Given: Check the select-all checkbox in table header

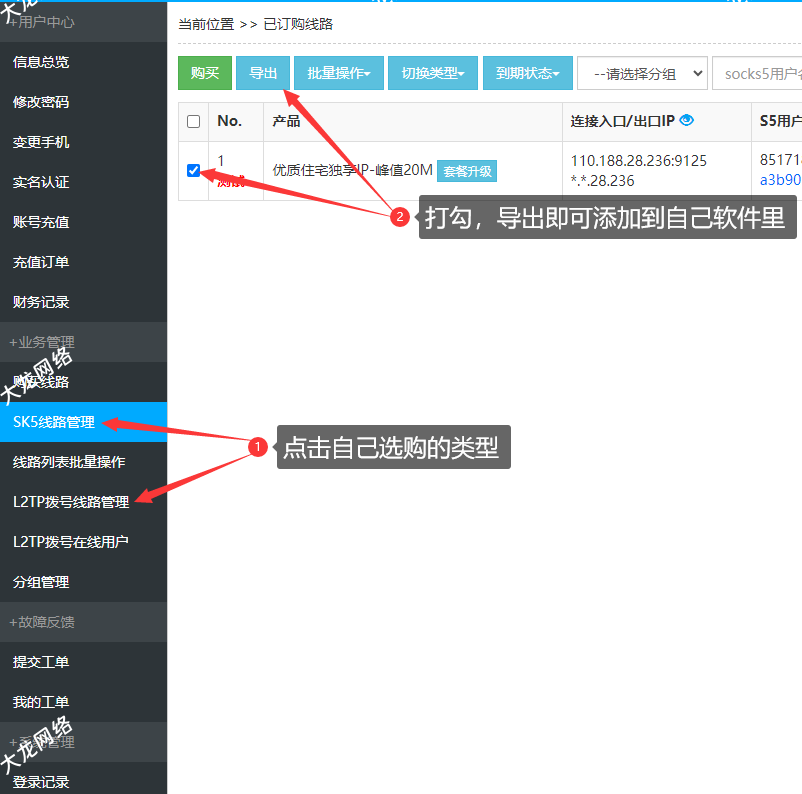Looking at the screenshot, I should tap(194, 121).
